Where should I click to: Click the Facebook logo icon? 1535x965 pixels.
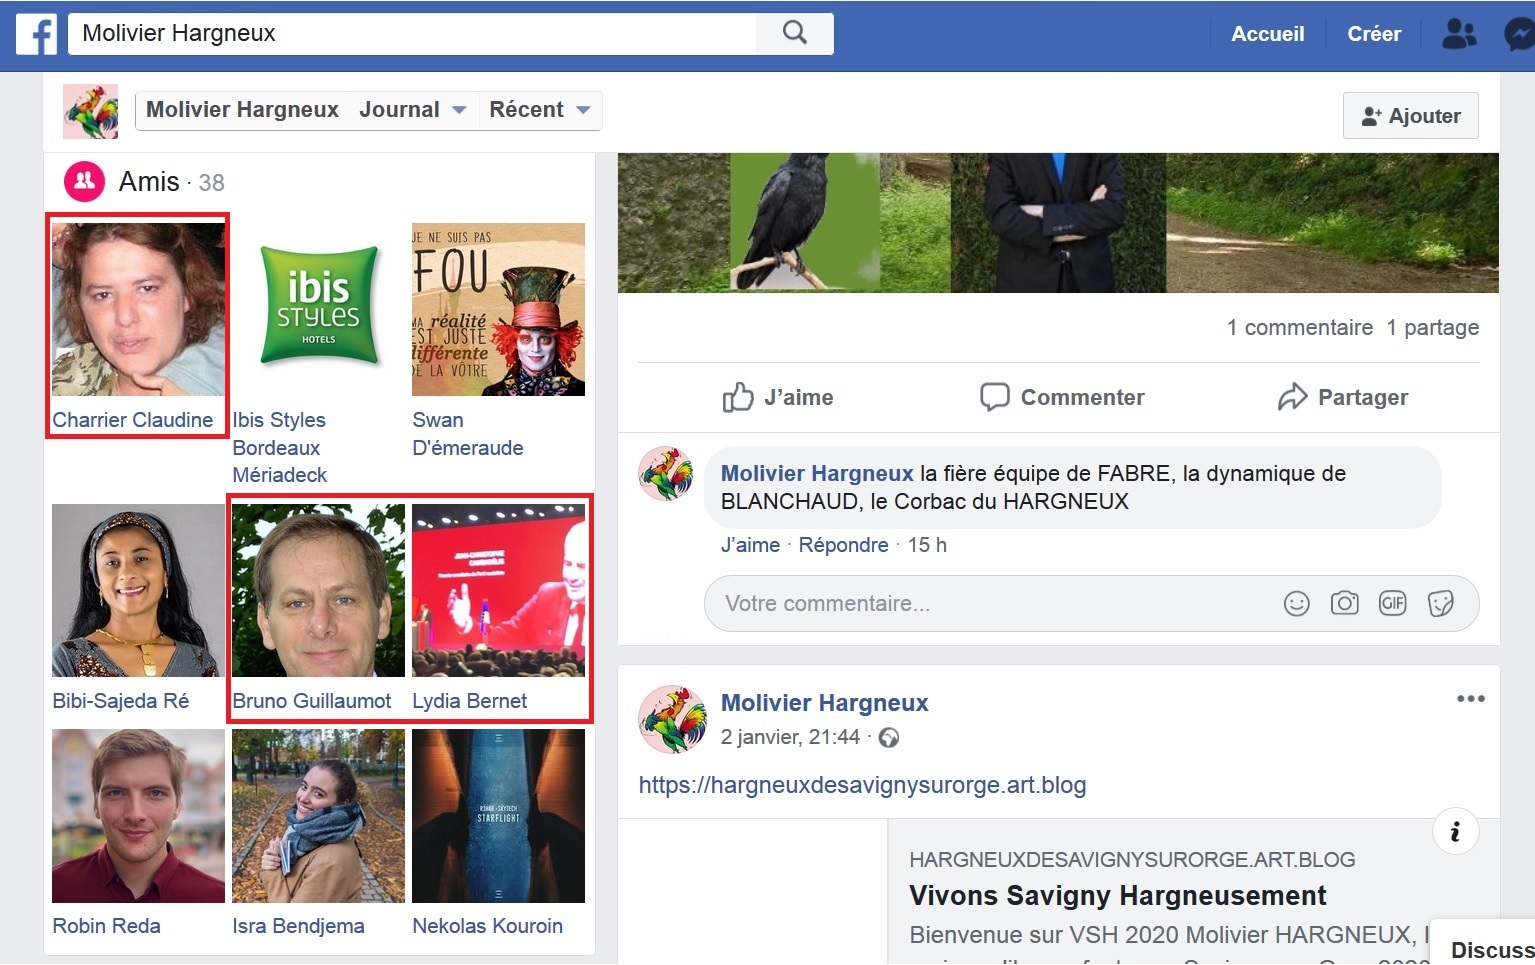click(37, 34)
